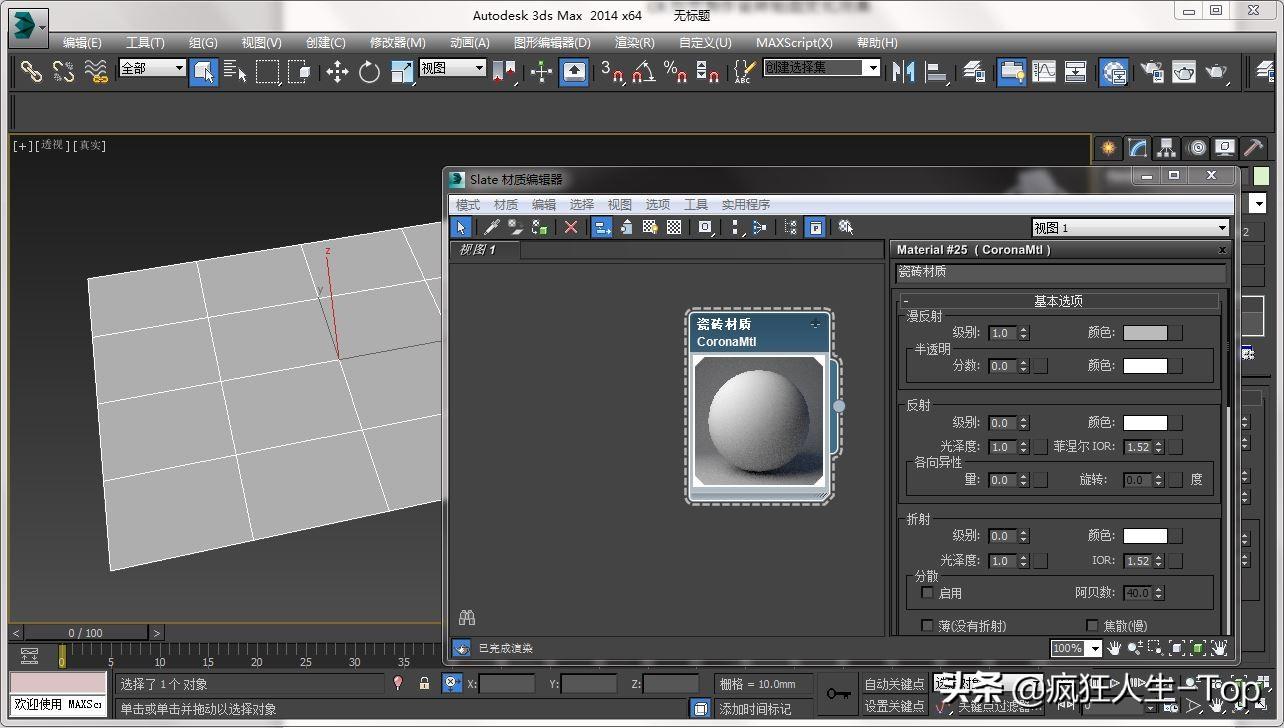This screenshot has width=1284, height=728.
Task: Open the 材质 menu in Slate editor
Action: [x=506, y=204]
